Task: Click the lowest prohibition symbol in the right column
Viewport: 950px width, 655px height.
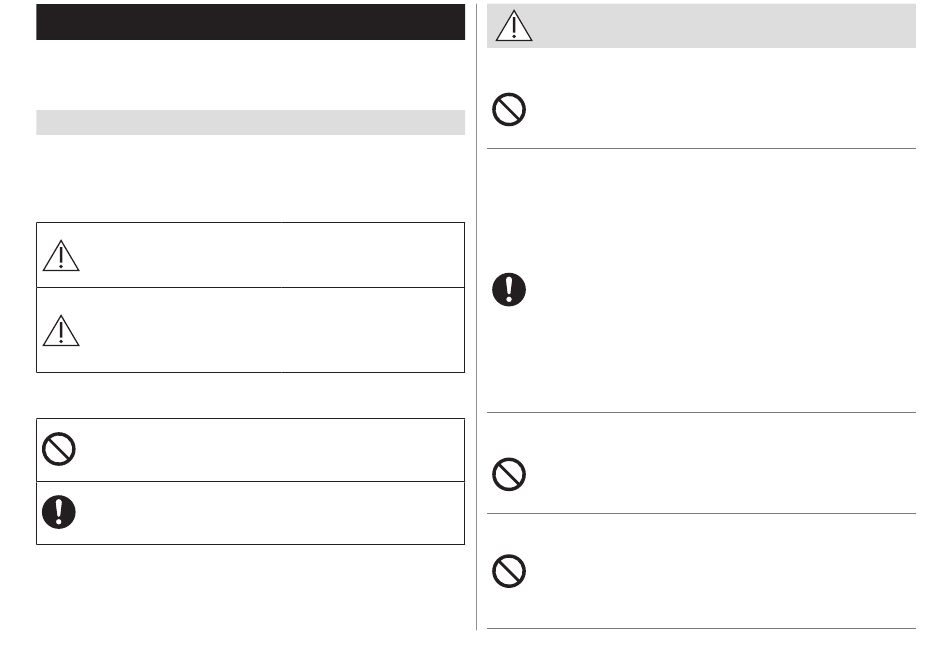Action: [509, 571]
